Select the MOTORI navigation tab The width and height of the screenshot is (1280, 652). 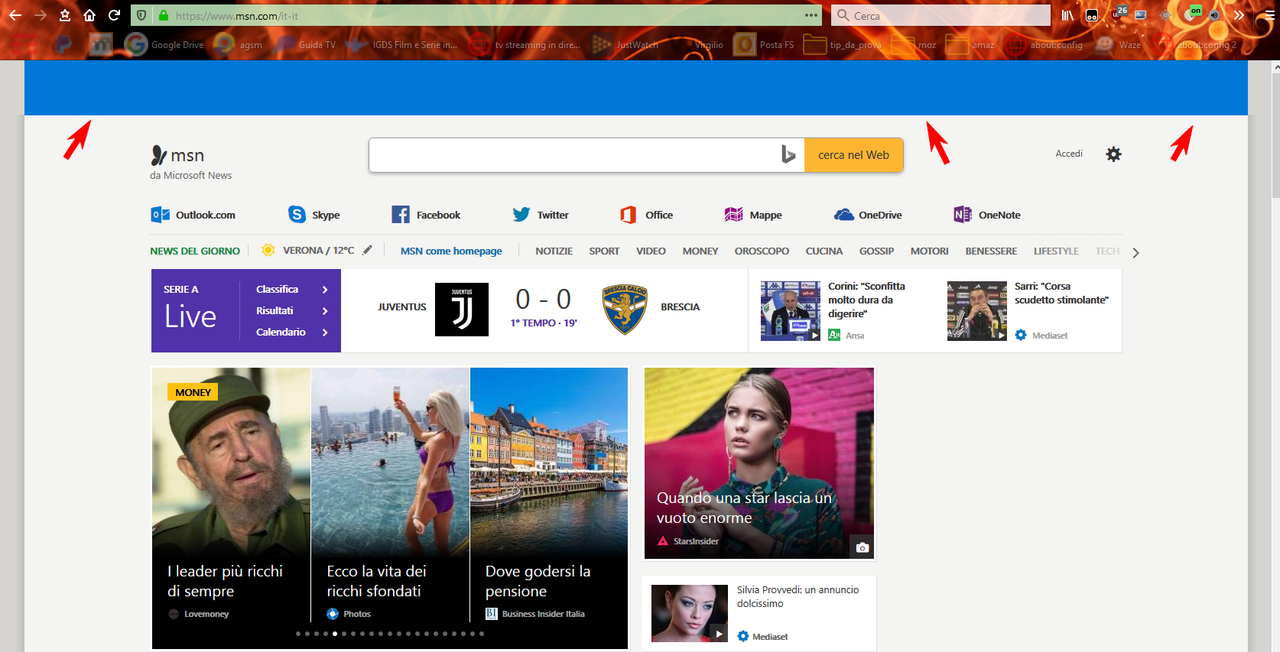(x=929, y=251)
